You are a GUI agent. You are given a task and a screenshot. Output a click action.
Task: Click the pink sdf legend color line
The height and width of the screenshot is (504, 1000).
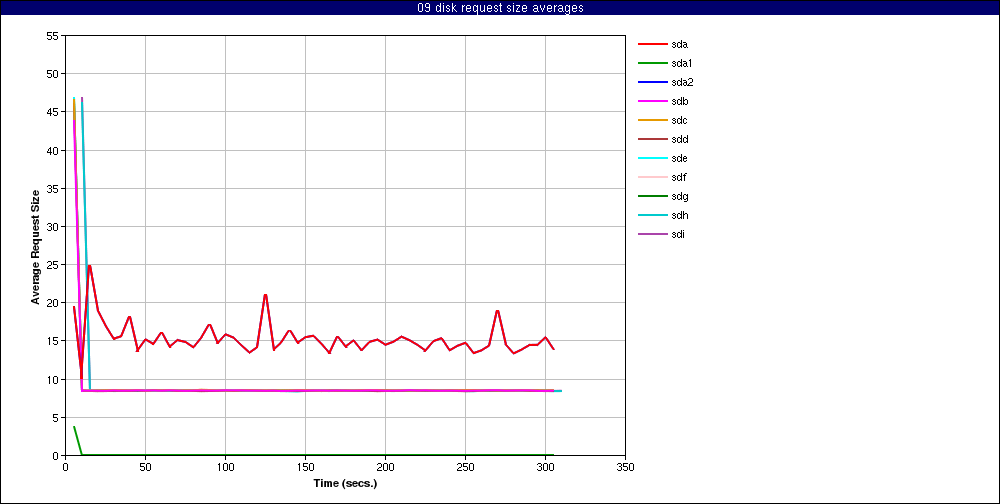652,177
